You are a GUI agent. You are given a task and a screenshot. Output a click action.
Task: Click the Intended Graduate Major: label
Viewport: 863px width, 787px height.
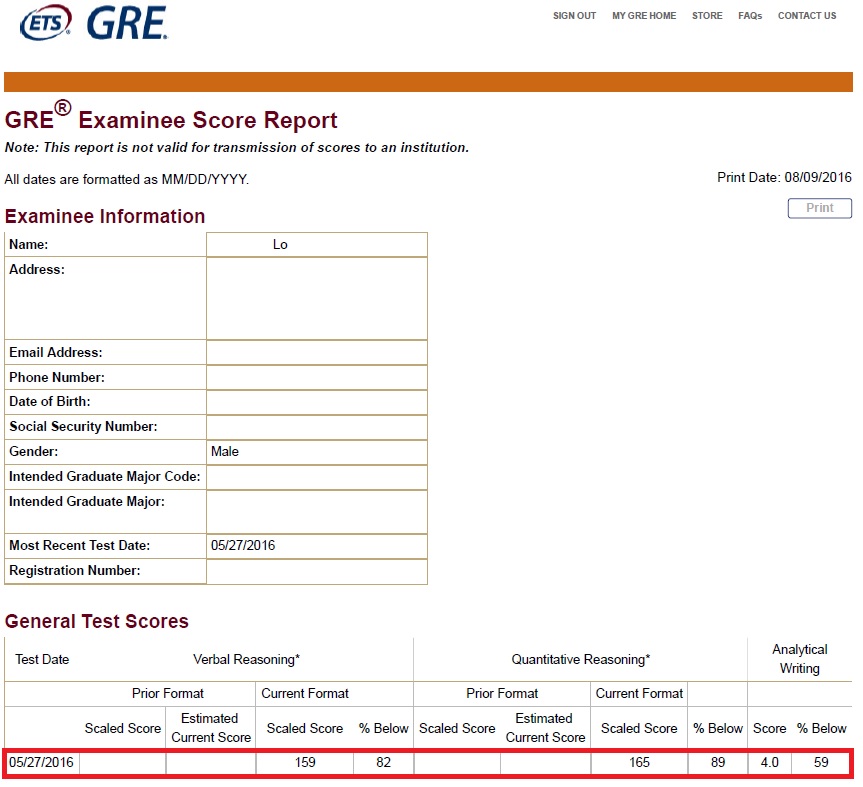coord(87,501)
